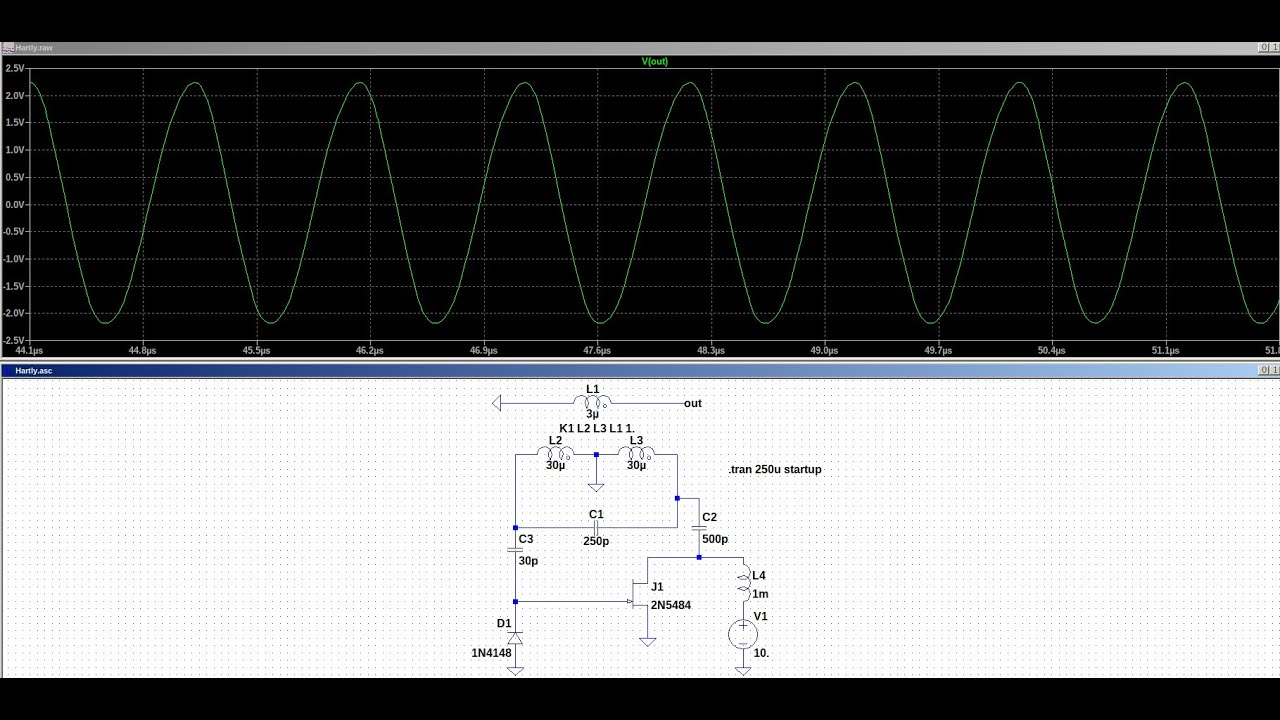Image resolution: width=1280 pixels, height=720 pixels.
Task: Click the ground symbol below diode D1
Action: pyautogui.click(x=515, y=671)
